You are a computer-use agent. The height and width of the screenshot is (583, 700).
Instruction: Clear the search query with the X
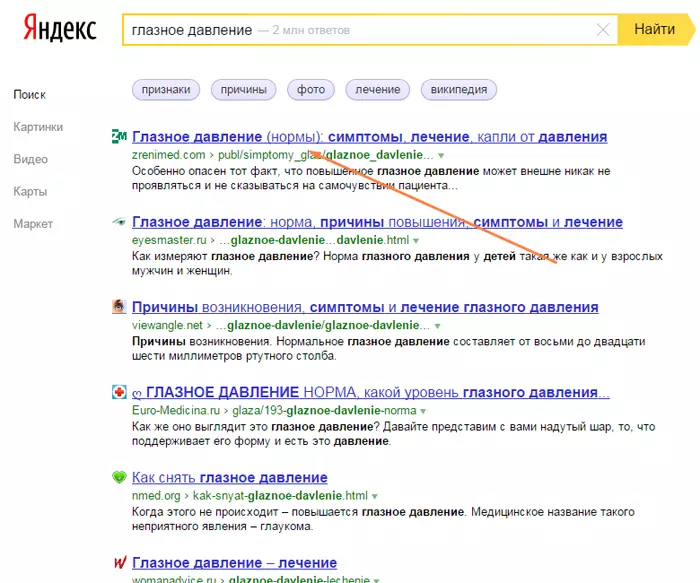(x=603, y=30)
